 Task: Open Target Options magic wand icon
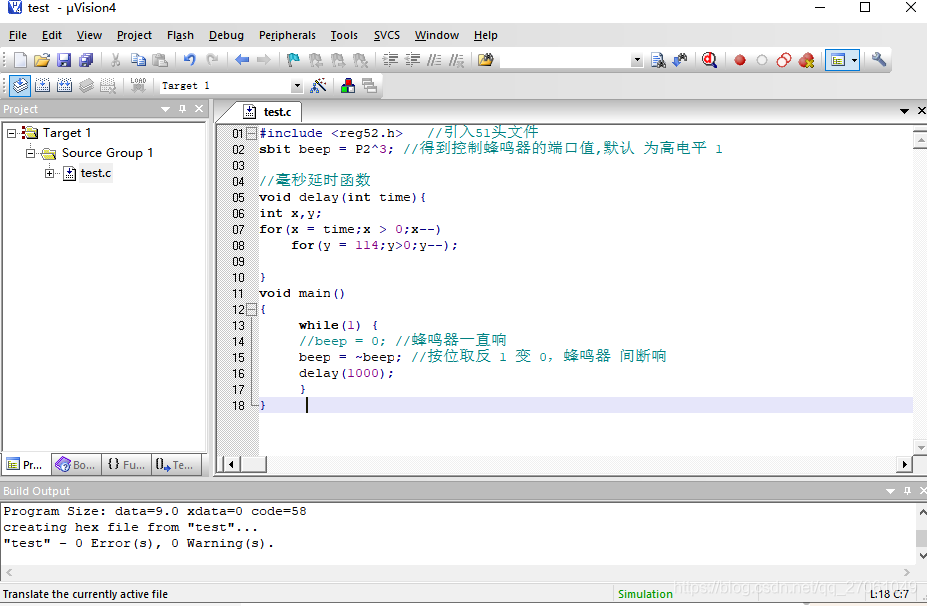(318, 86)
